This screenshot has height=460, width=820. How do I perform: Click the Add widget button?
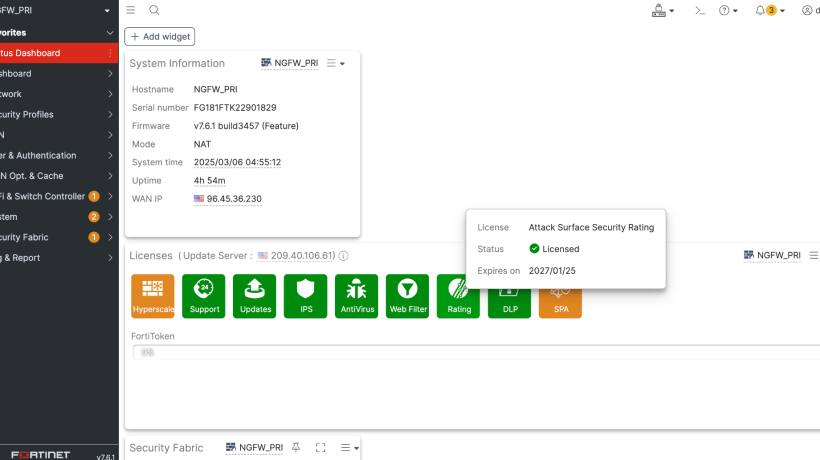[160, 37]
